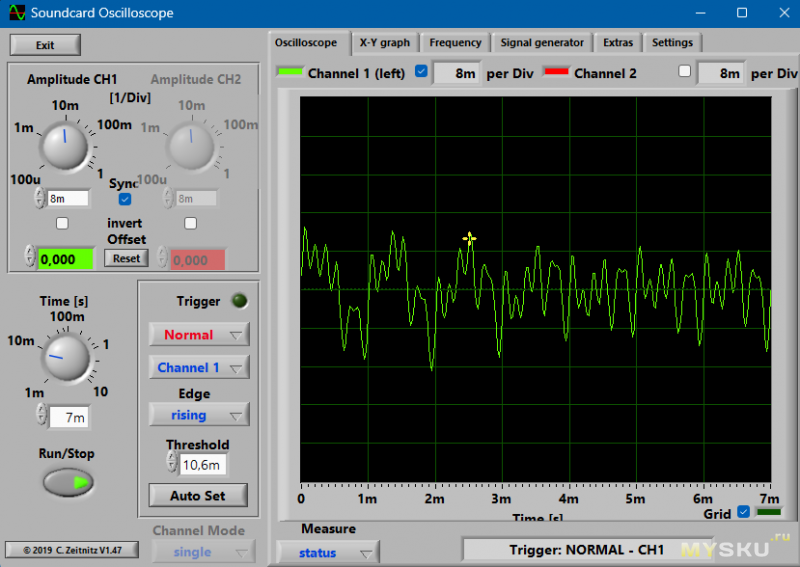The image size is (800, 567).
Task: Click the CH2 offset stepper arrows
Action: point(162,257)
